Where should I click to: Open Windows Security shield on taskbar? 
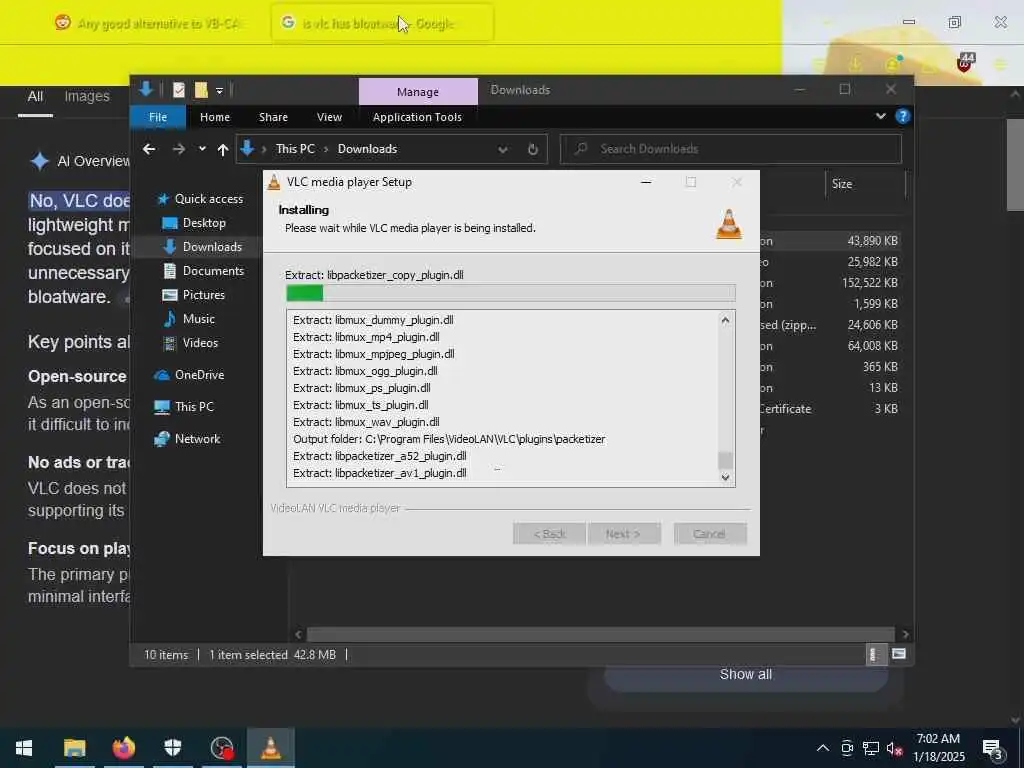click(172, 748)
